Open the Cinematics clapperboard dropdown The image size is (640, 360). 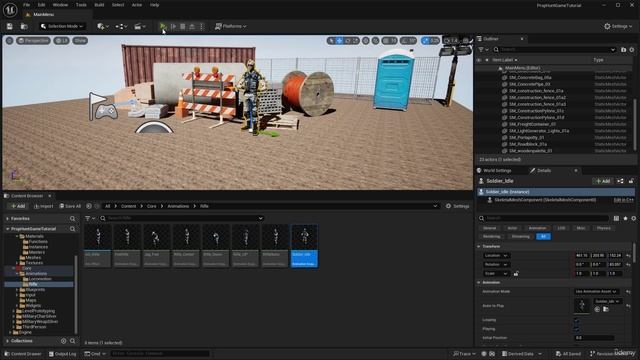[x=140, y=26]
